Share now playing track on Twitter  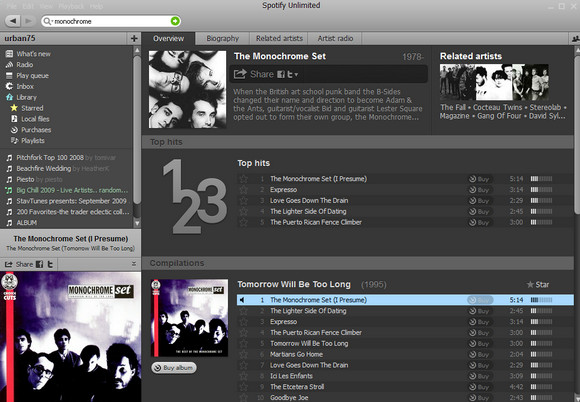click(50, 264)
